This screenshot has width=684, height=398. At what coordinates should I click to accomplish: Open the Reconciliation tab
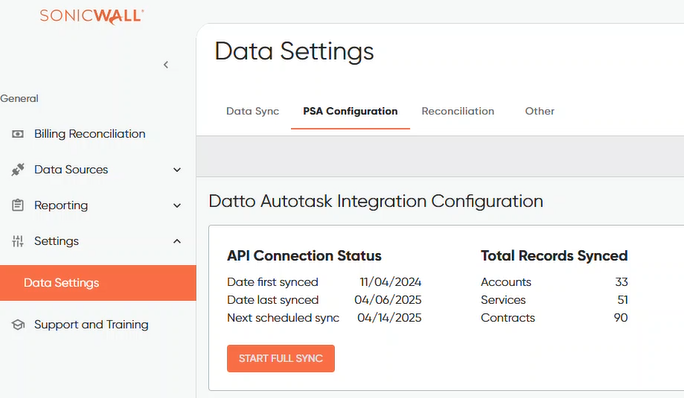[458, 111]
